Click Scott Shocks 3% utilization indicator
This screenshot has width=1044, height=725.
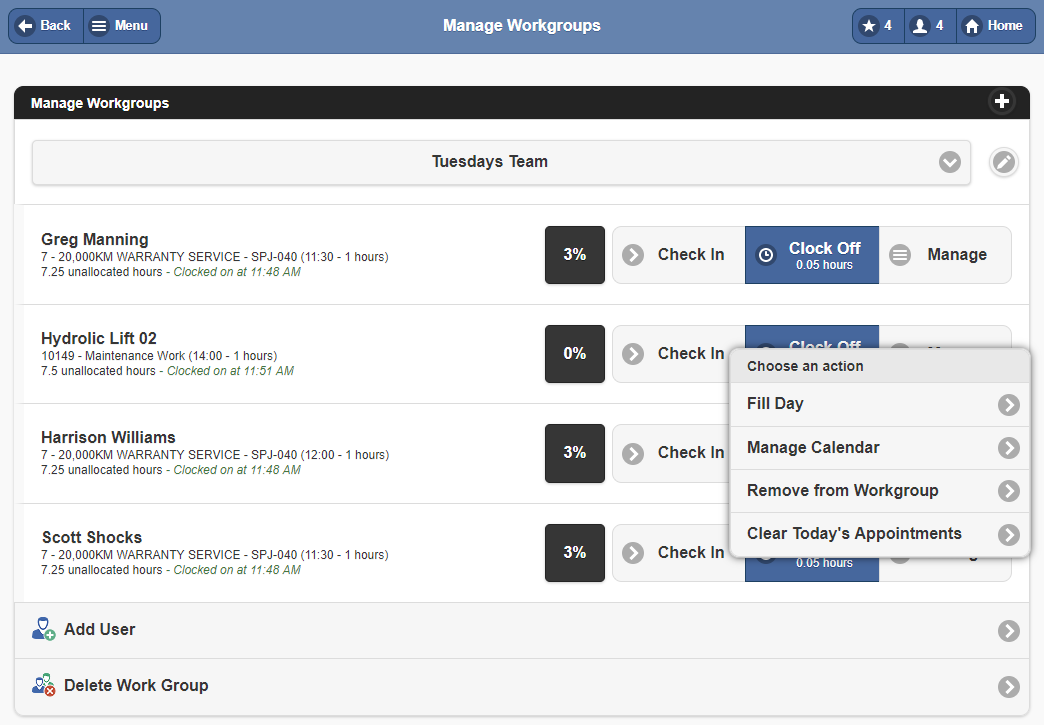(574, 552)
